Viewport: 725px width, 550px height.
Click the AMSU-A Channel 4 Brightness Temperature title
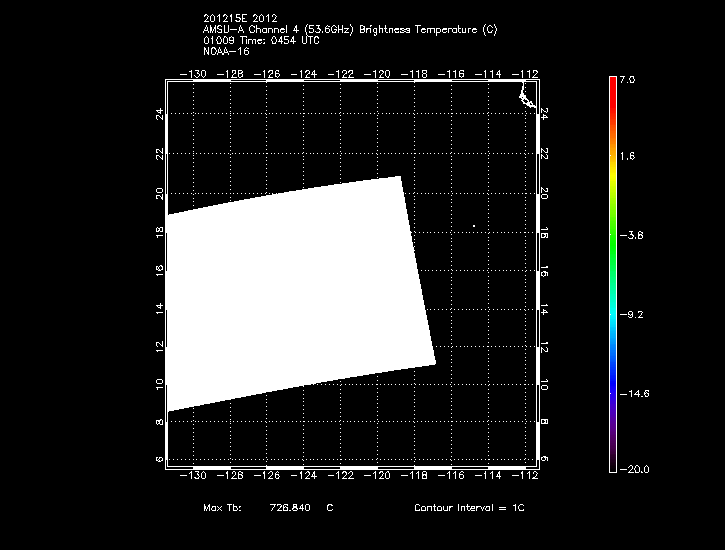coord(349,30)
